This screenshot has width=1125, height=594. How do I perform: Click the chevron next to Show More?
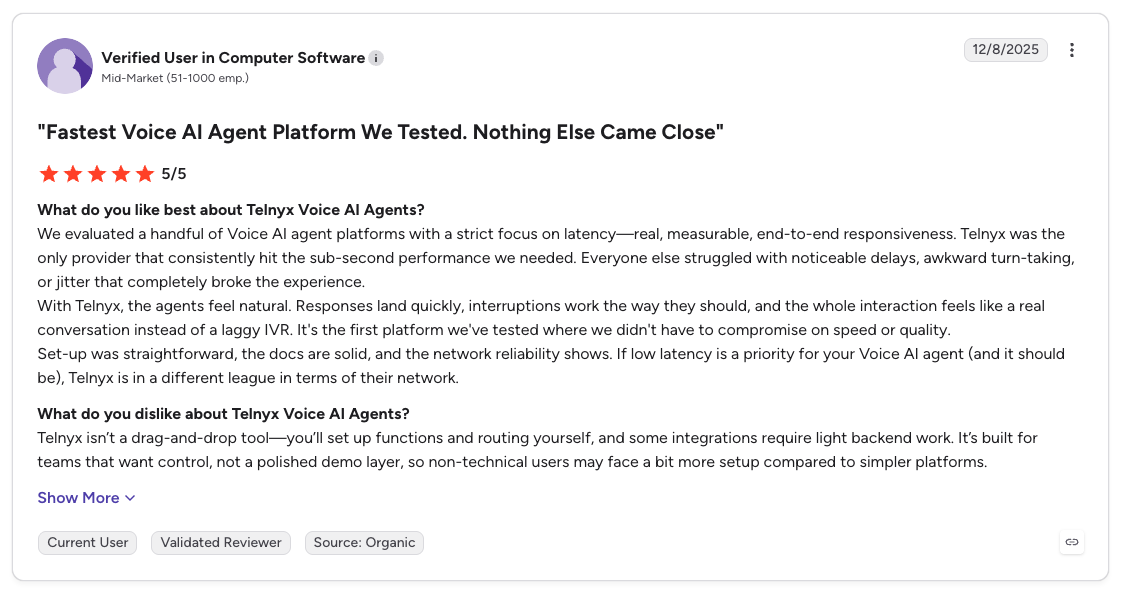click(130, 498)
